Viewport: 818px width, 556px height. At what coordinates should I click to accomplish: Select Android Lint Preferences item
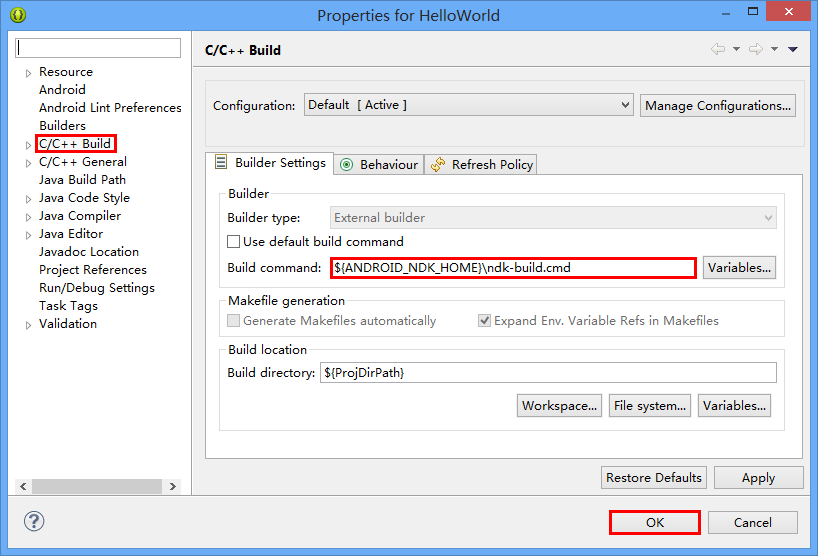110,107
